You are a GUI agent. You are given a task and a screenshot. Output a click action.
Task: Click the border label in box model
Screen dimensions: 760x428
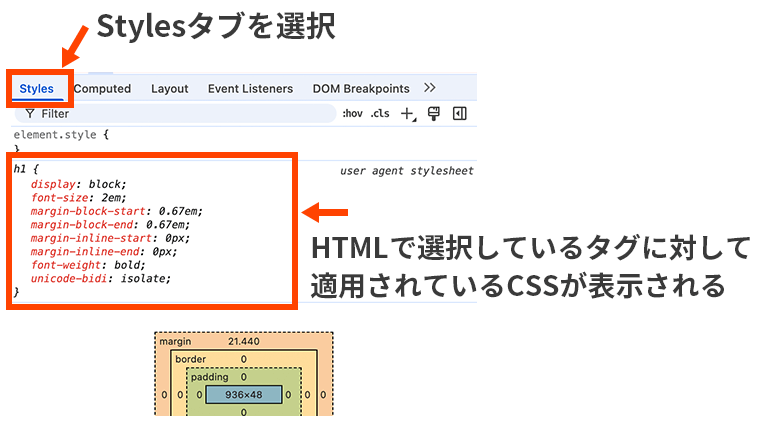[x=190, y=359]
